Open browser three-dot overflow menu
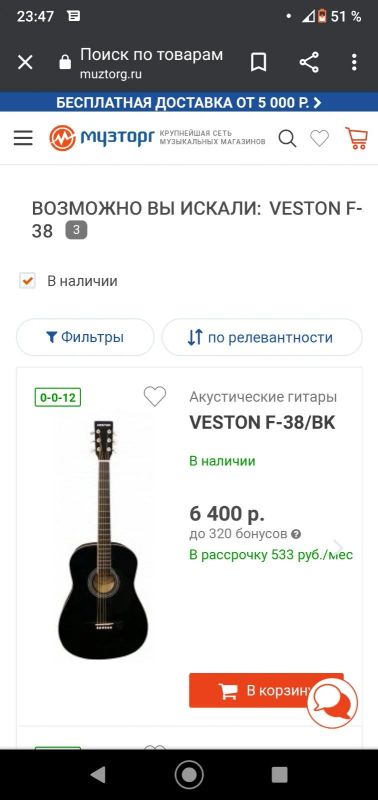Screen dimensions: 378x800 click(355, 63)
